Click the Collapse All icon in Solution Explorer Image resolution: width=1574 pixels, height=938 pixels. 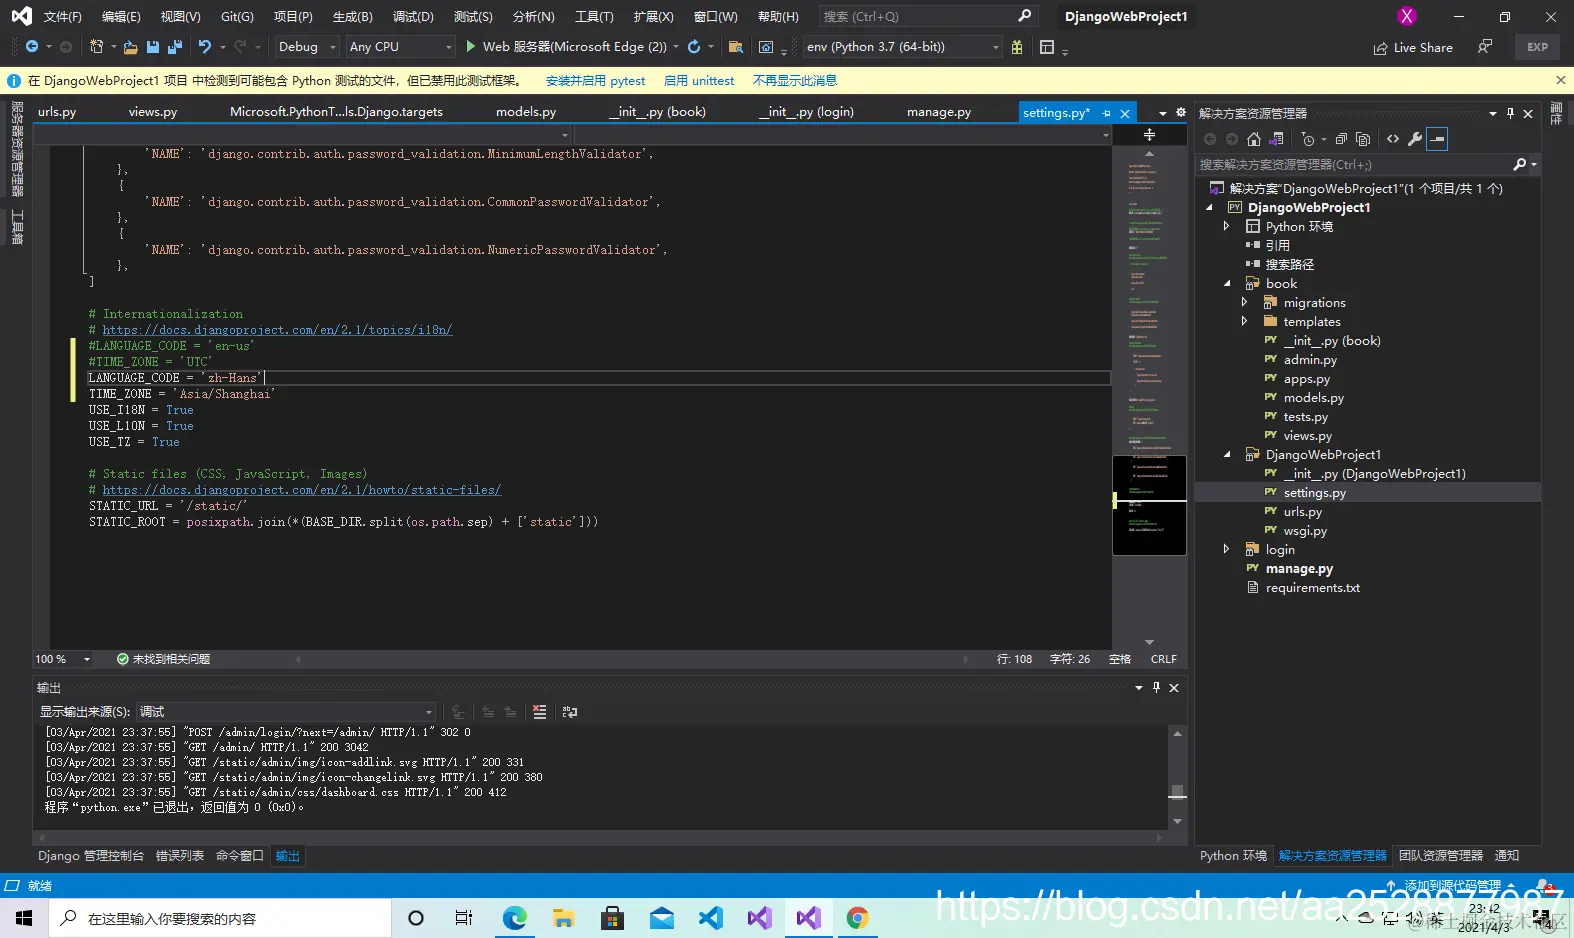(x=1341, y=139)
